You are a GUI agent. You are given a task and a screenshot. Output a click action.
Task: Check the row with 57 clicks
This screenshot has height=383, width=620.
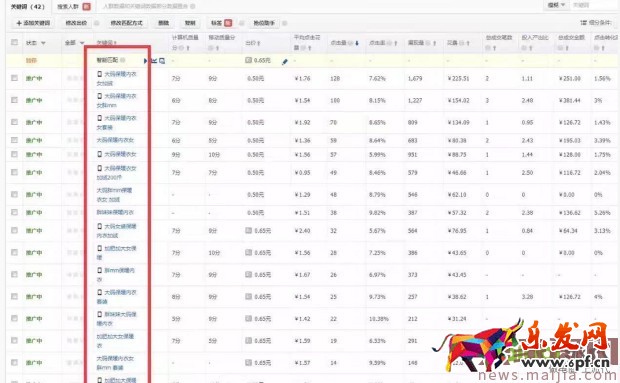(x=15, y=154)
